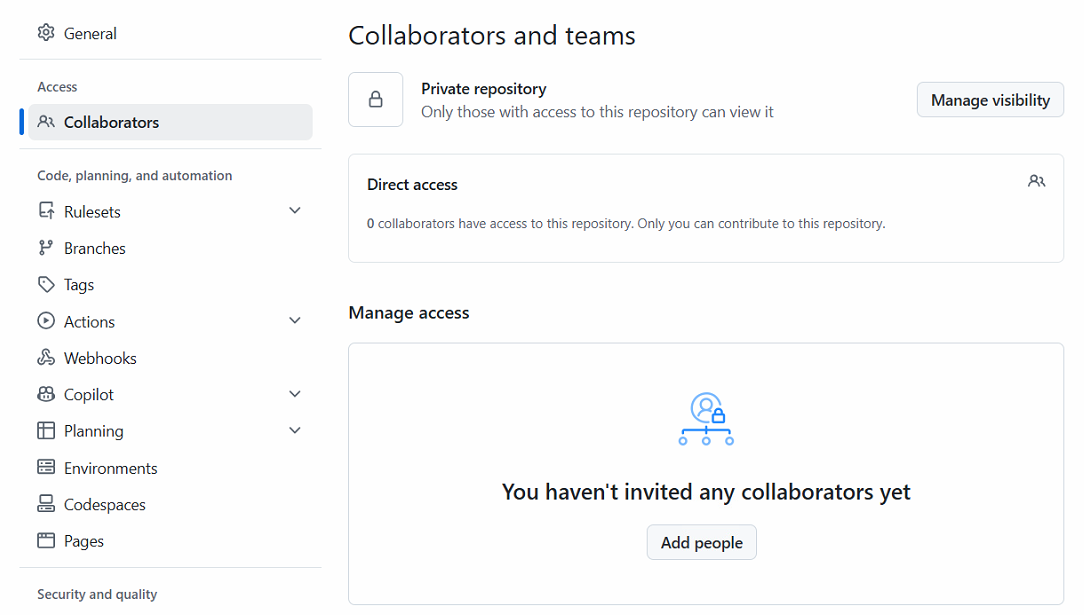Go to Pages settings
1084x615 pixels.
(170, 541)
